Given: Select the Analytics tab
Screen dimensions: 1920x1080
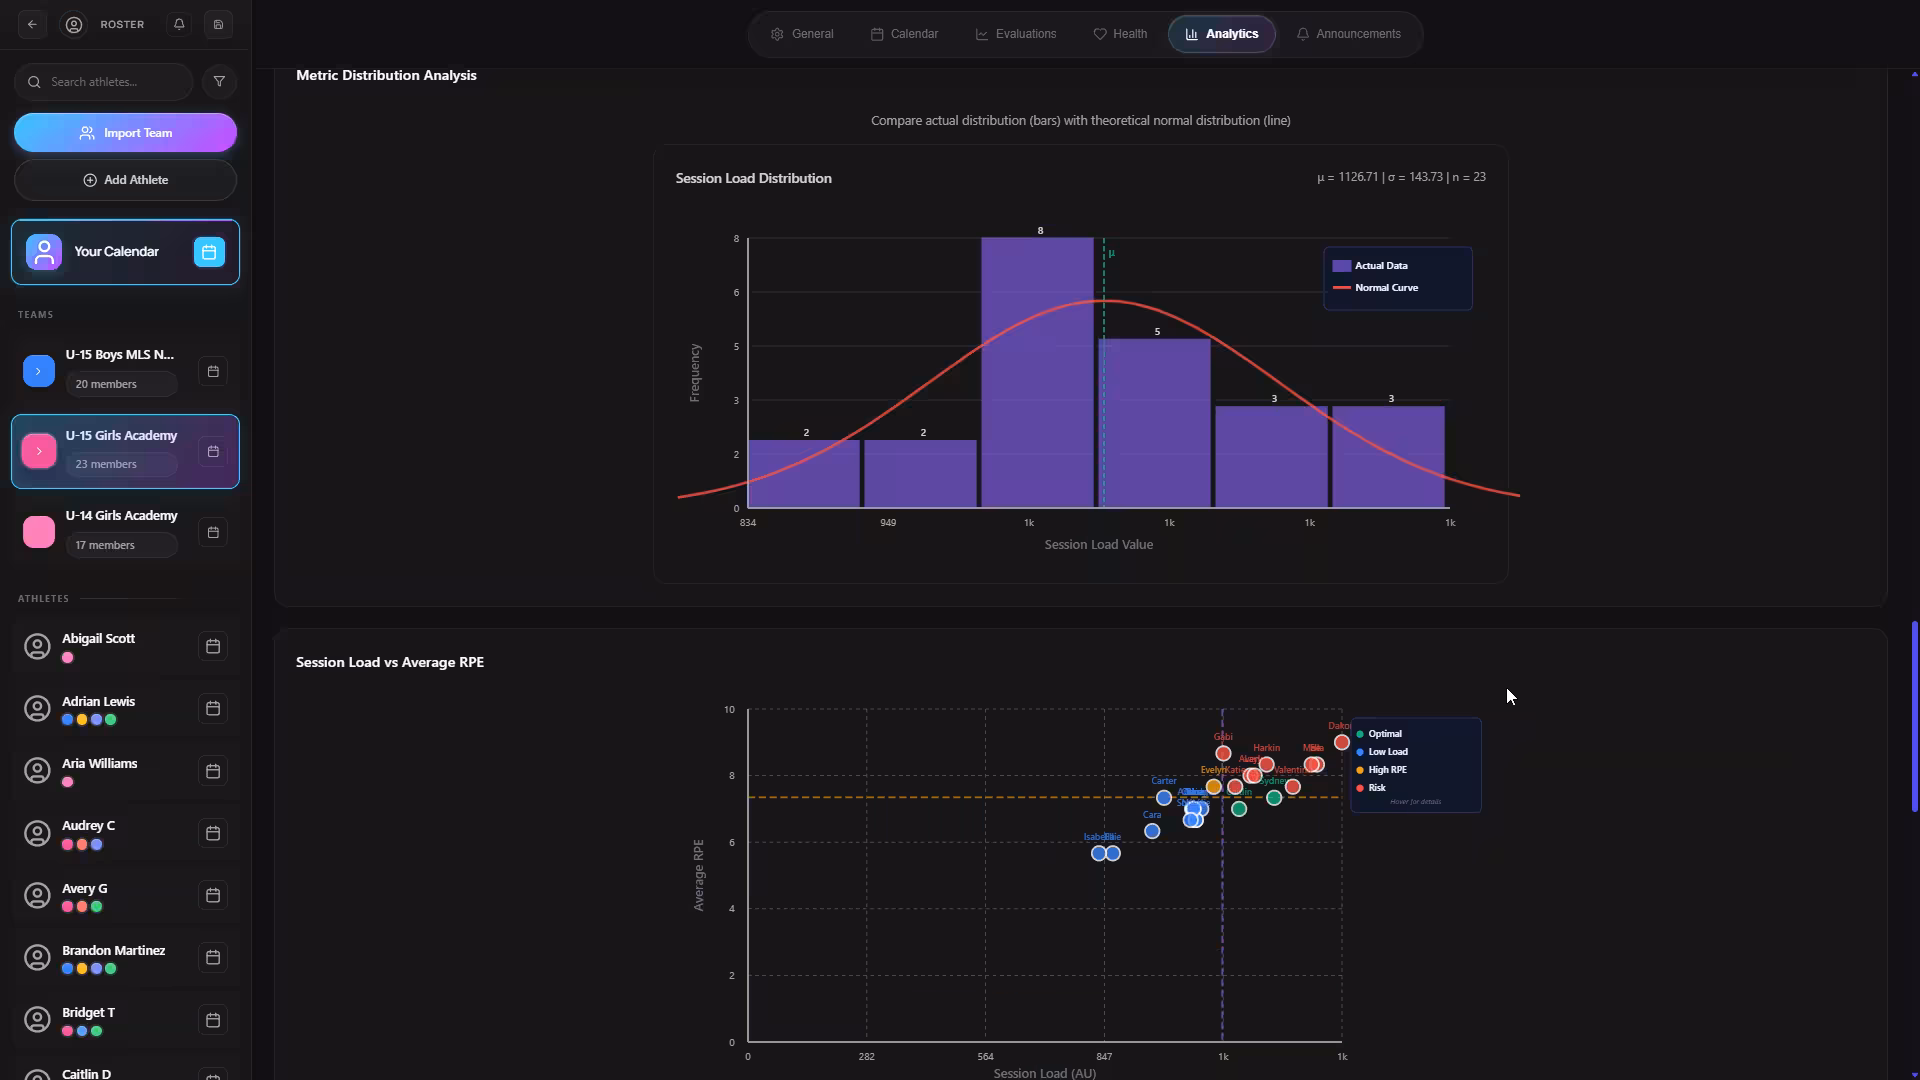Looking at the screenshot, I should [x=1222, y=34].
